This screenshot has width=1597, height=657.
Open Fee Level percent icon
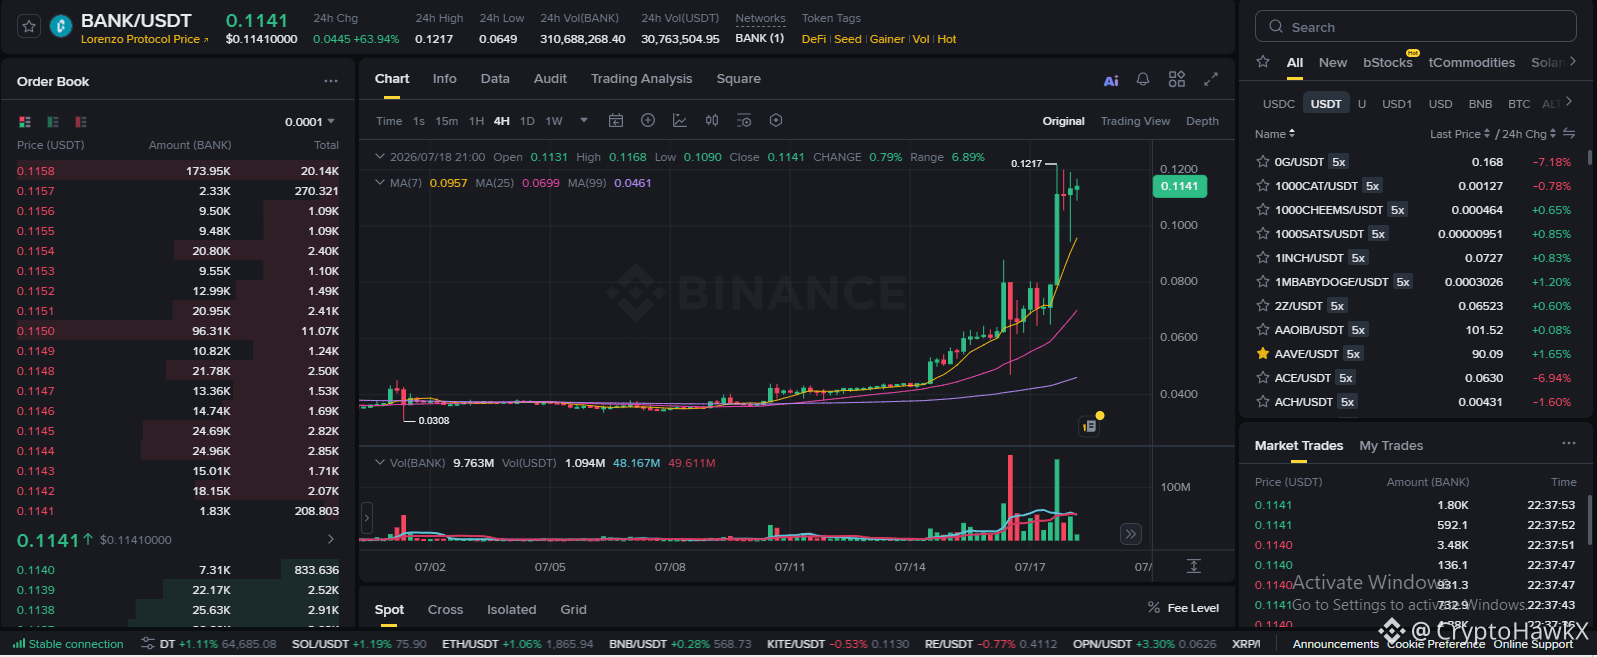pyautogui.click(x=1154, y=607)
